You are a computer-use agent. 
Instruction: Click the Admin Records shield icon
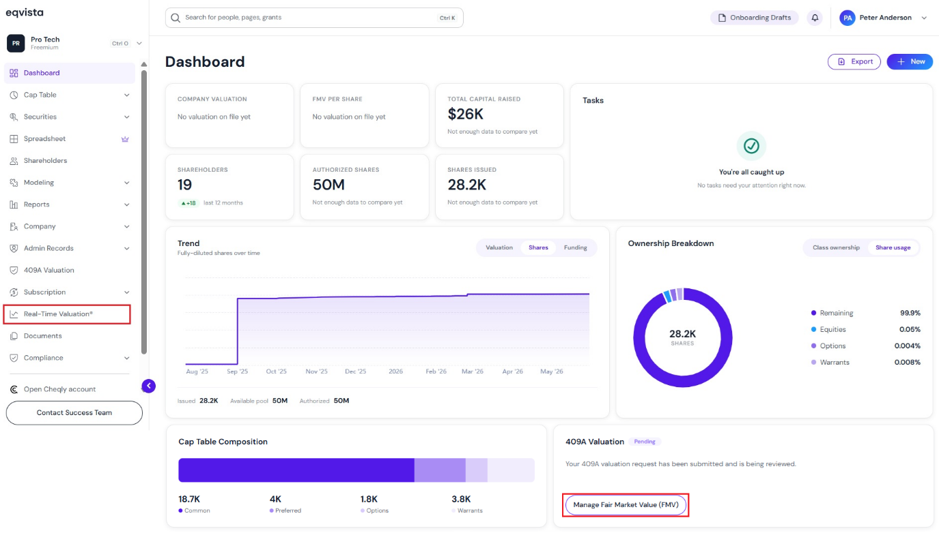(x=14, y=249)
